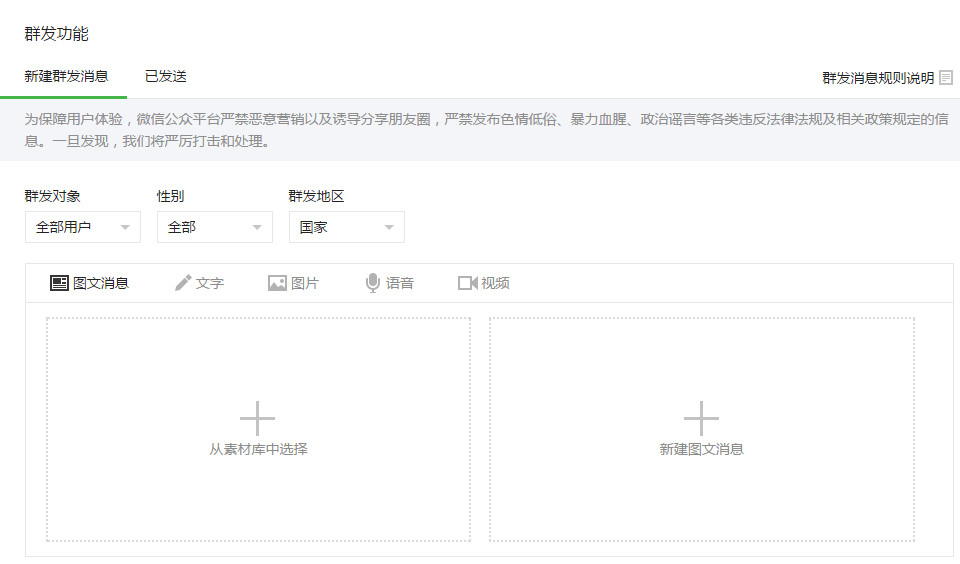
Task: Switch to the 已发送 tab
Action: (165, 77)
